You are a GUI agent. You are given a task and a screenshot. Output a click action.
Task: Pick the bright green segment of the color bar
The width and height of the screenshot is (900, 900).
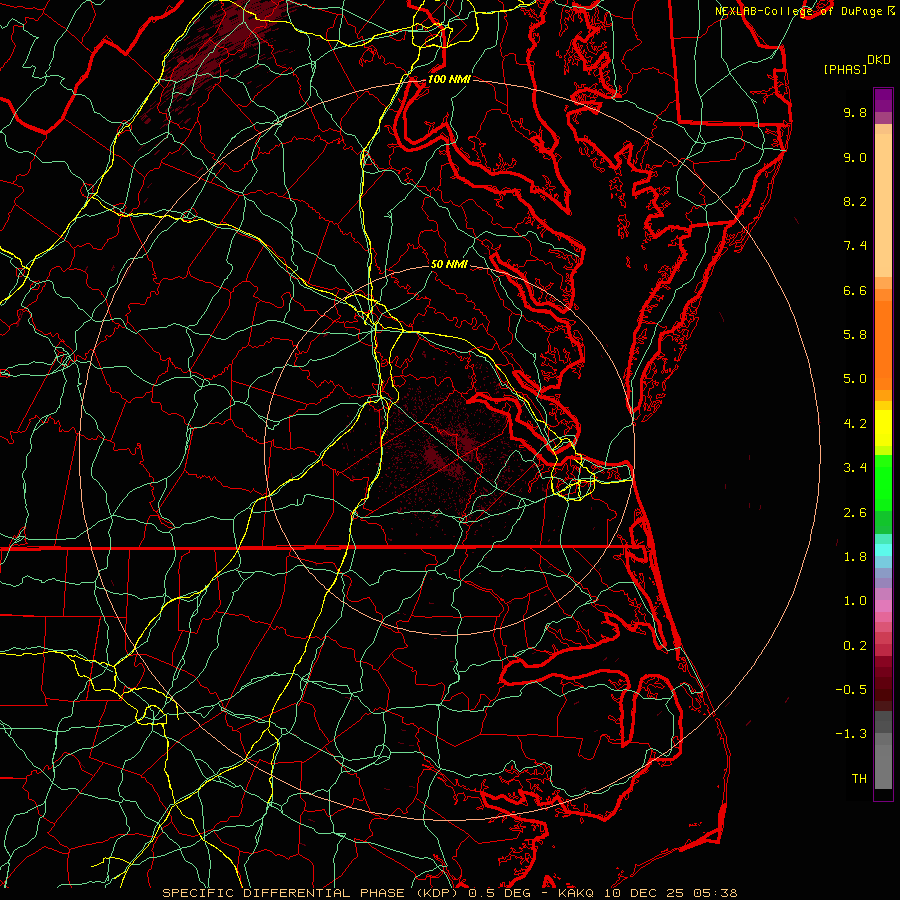click(883, 483)
